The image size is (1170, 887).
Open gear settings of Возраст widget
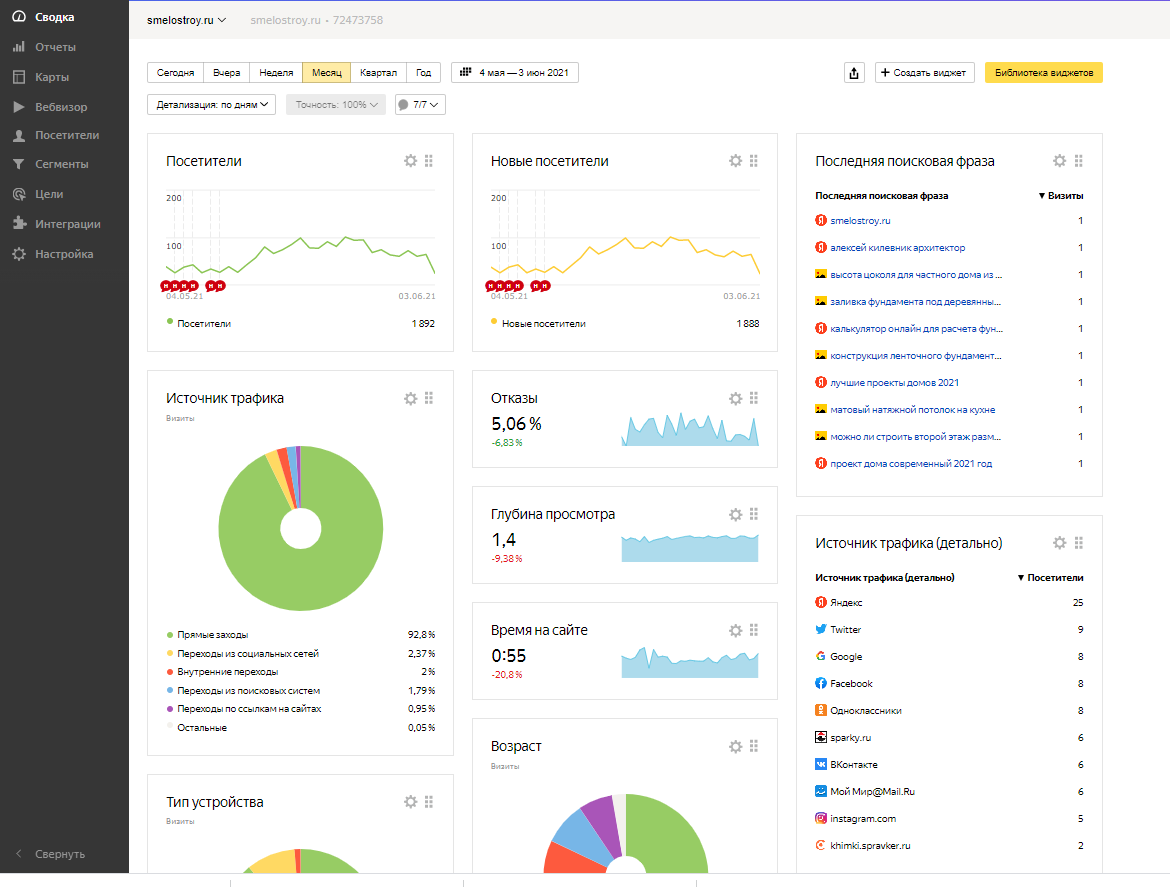tap(735, 746)
